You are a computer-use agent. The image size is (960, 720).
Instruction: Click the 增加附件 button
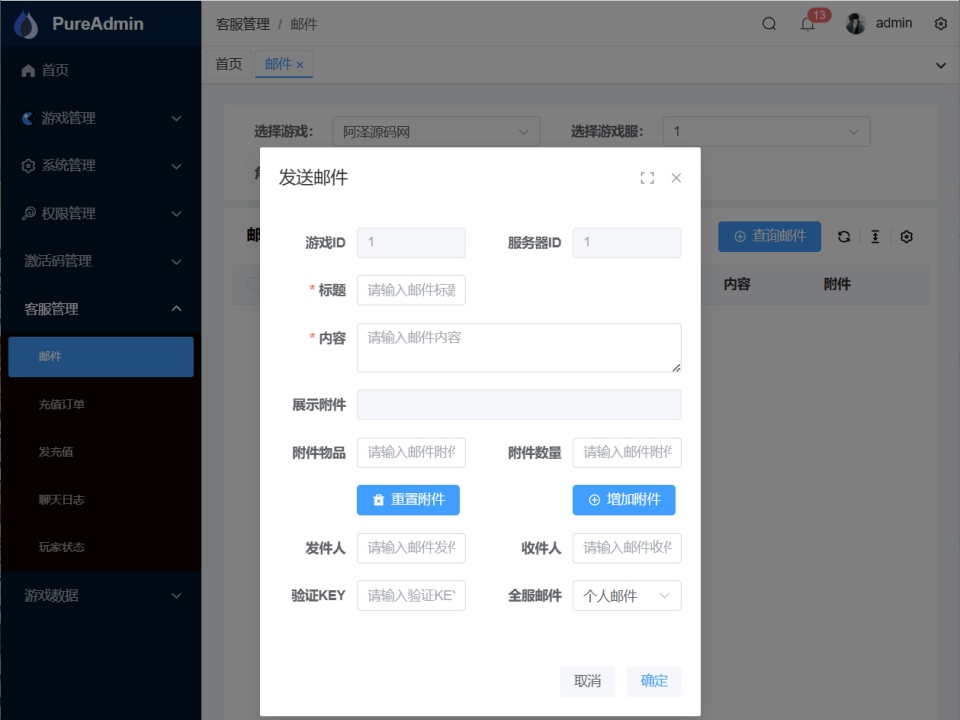(624, 500)
